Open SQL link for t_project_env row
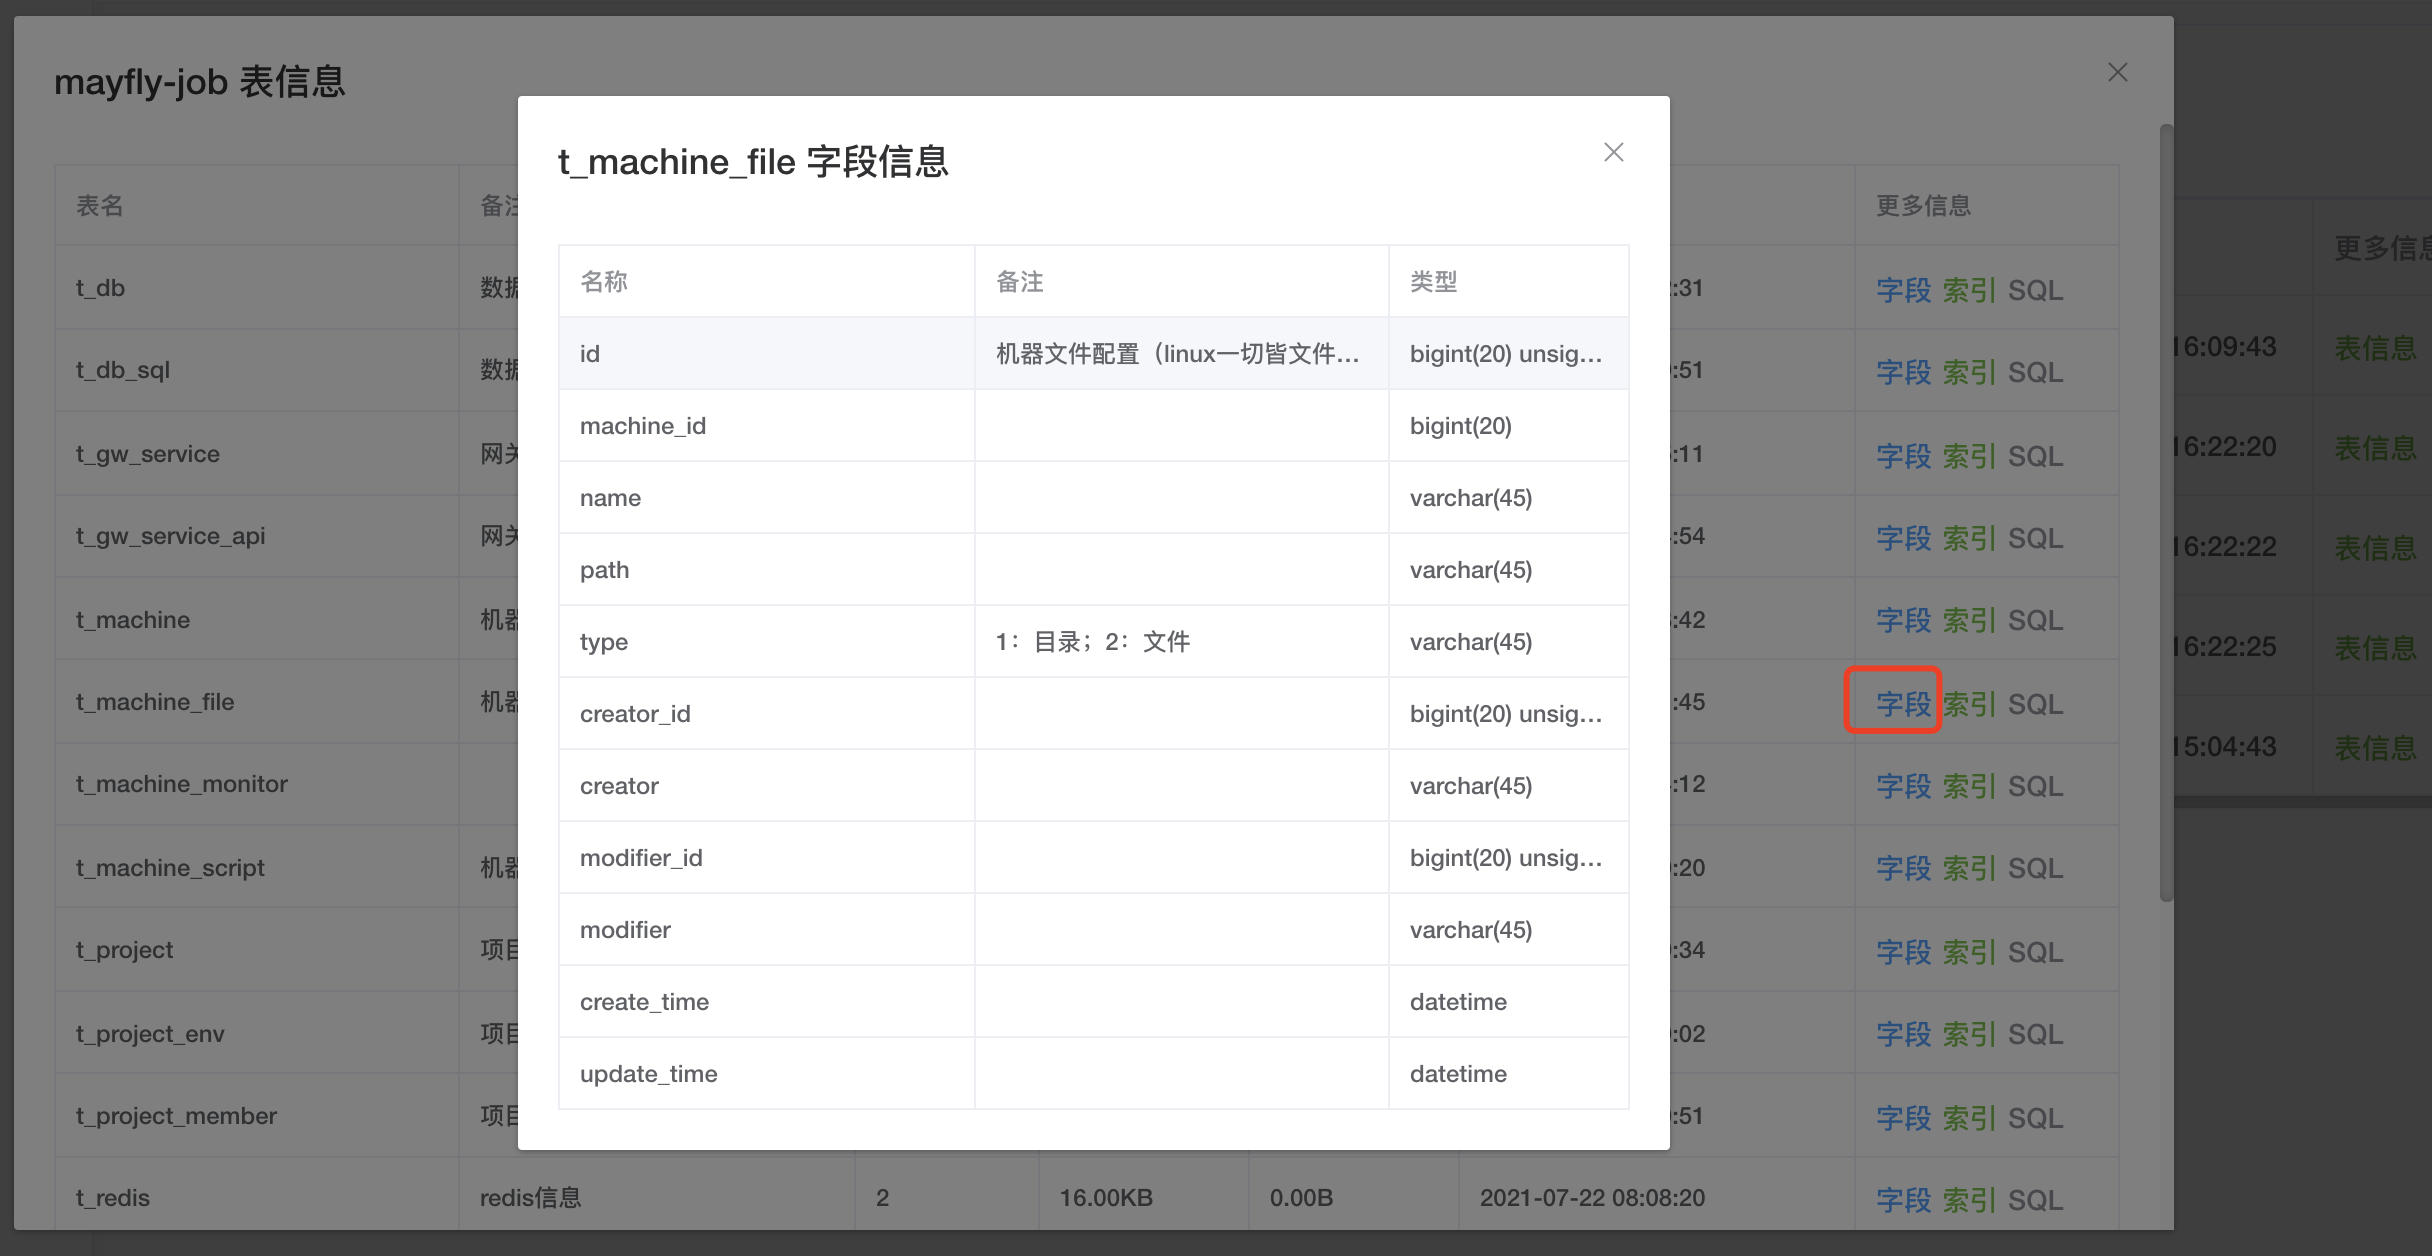 (2035, 1034)
